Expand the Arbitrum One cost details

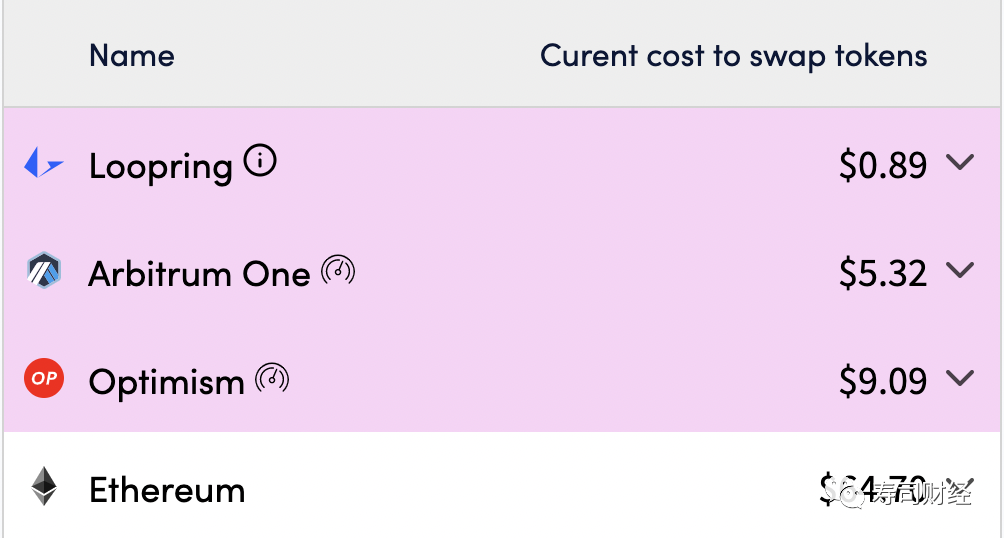click(959, 270)
